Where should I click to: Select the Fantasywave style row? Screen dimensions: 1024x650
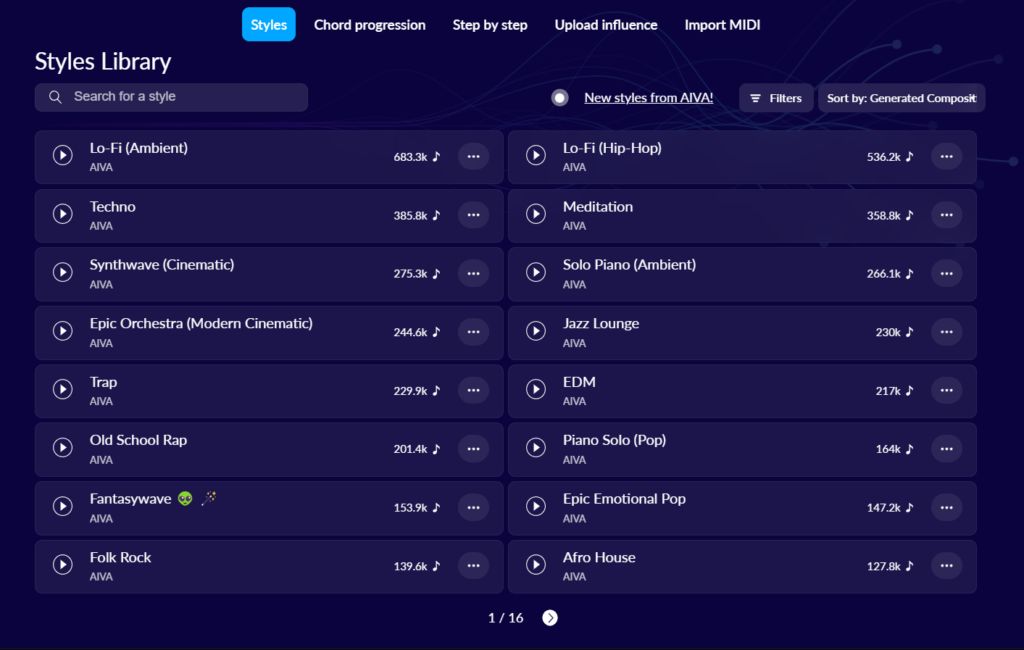[269, 508]
